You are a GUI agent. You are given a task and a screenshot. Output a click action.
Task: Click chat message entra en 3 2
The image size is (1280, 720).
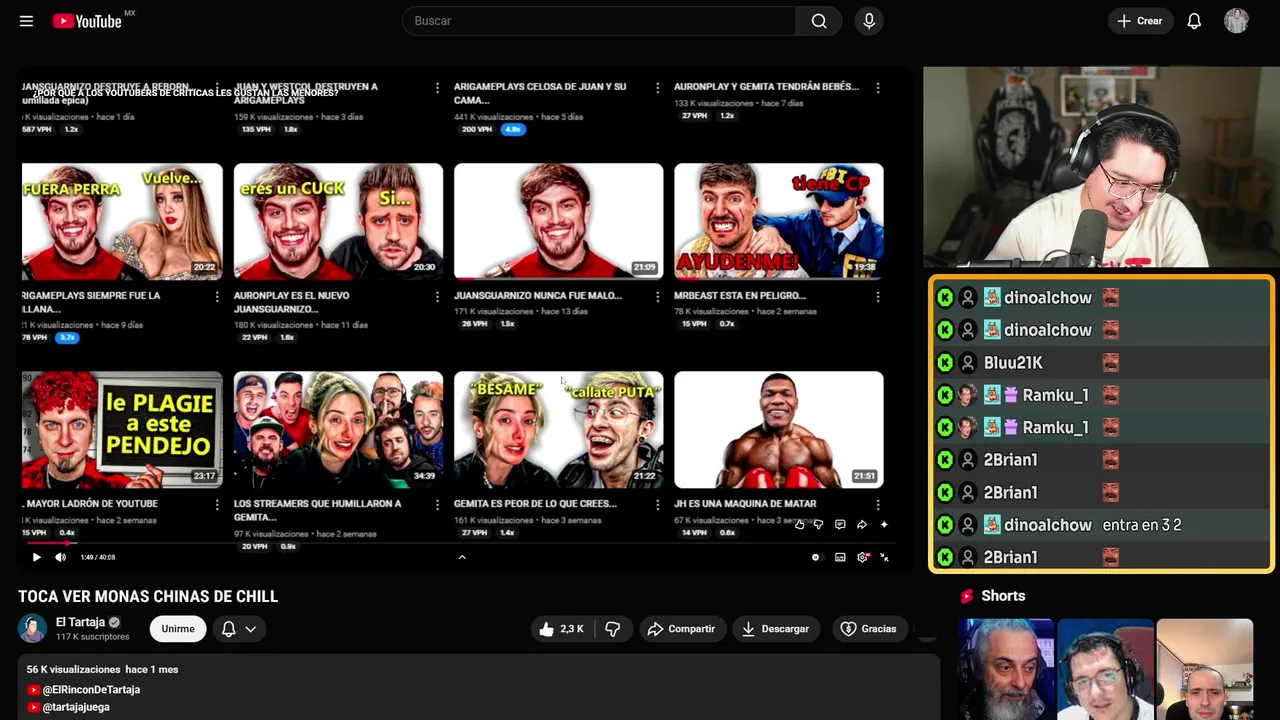click(x=1142, y=525)
